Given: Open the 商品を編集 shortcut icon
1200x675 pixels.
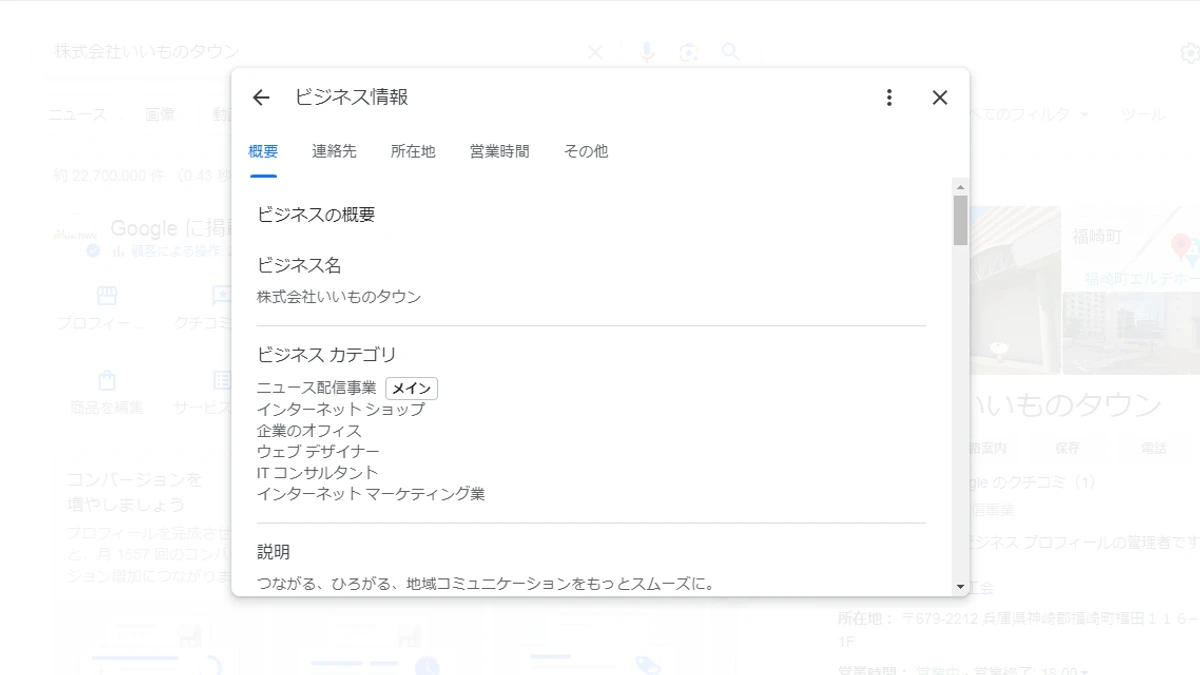Looking at the screenshot, I should pos(107,381).
